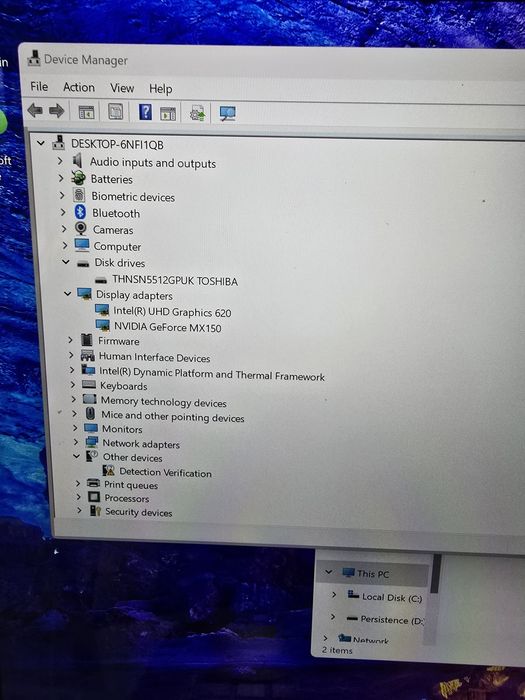
Task: Select the Keyboards category icon
Action: [x=89, y=384]
